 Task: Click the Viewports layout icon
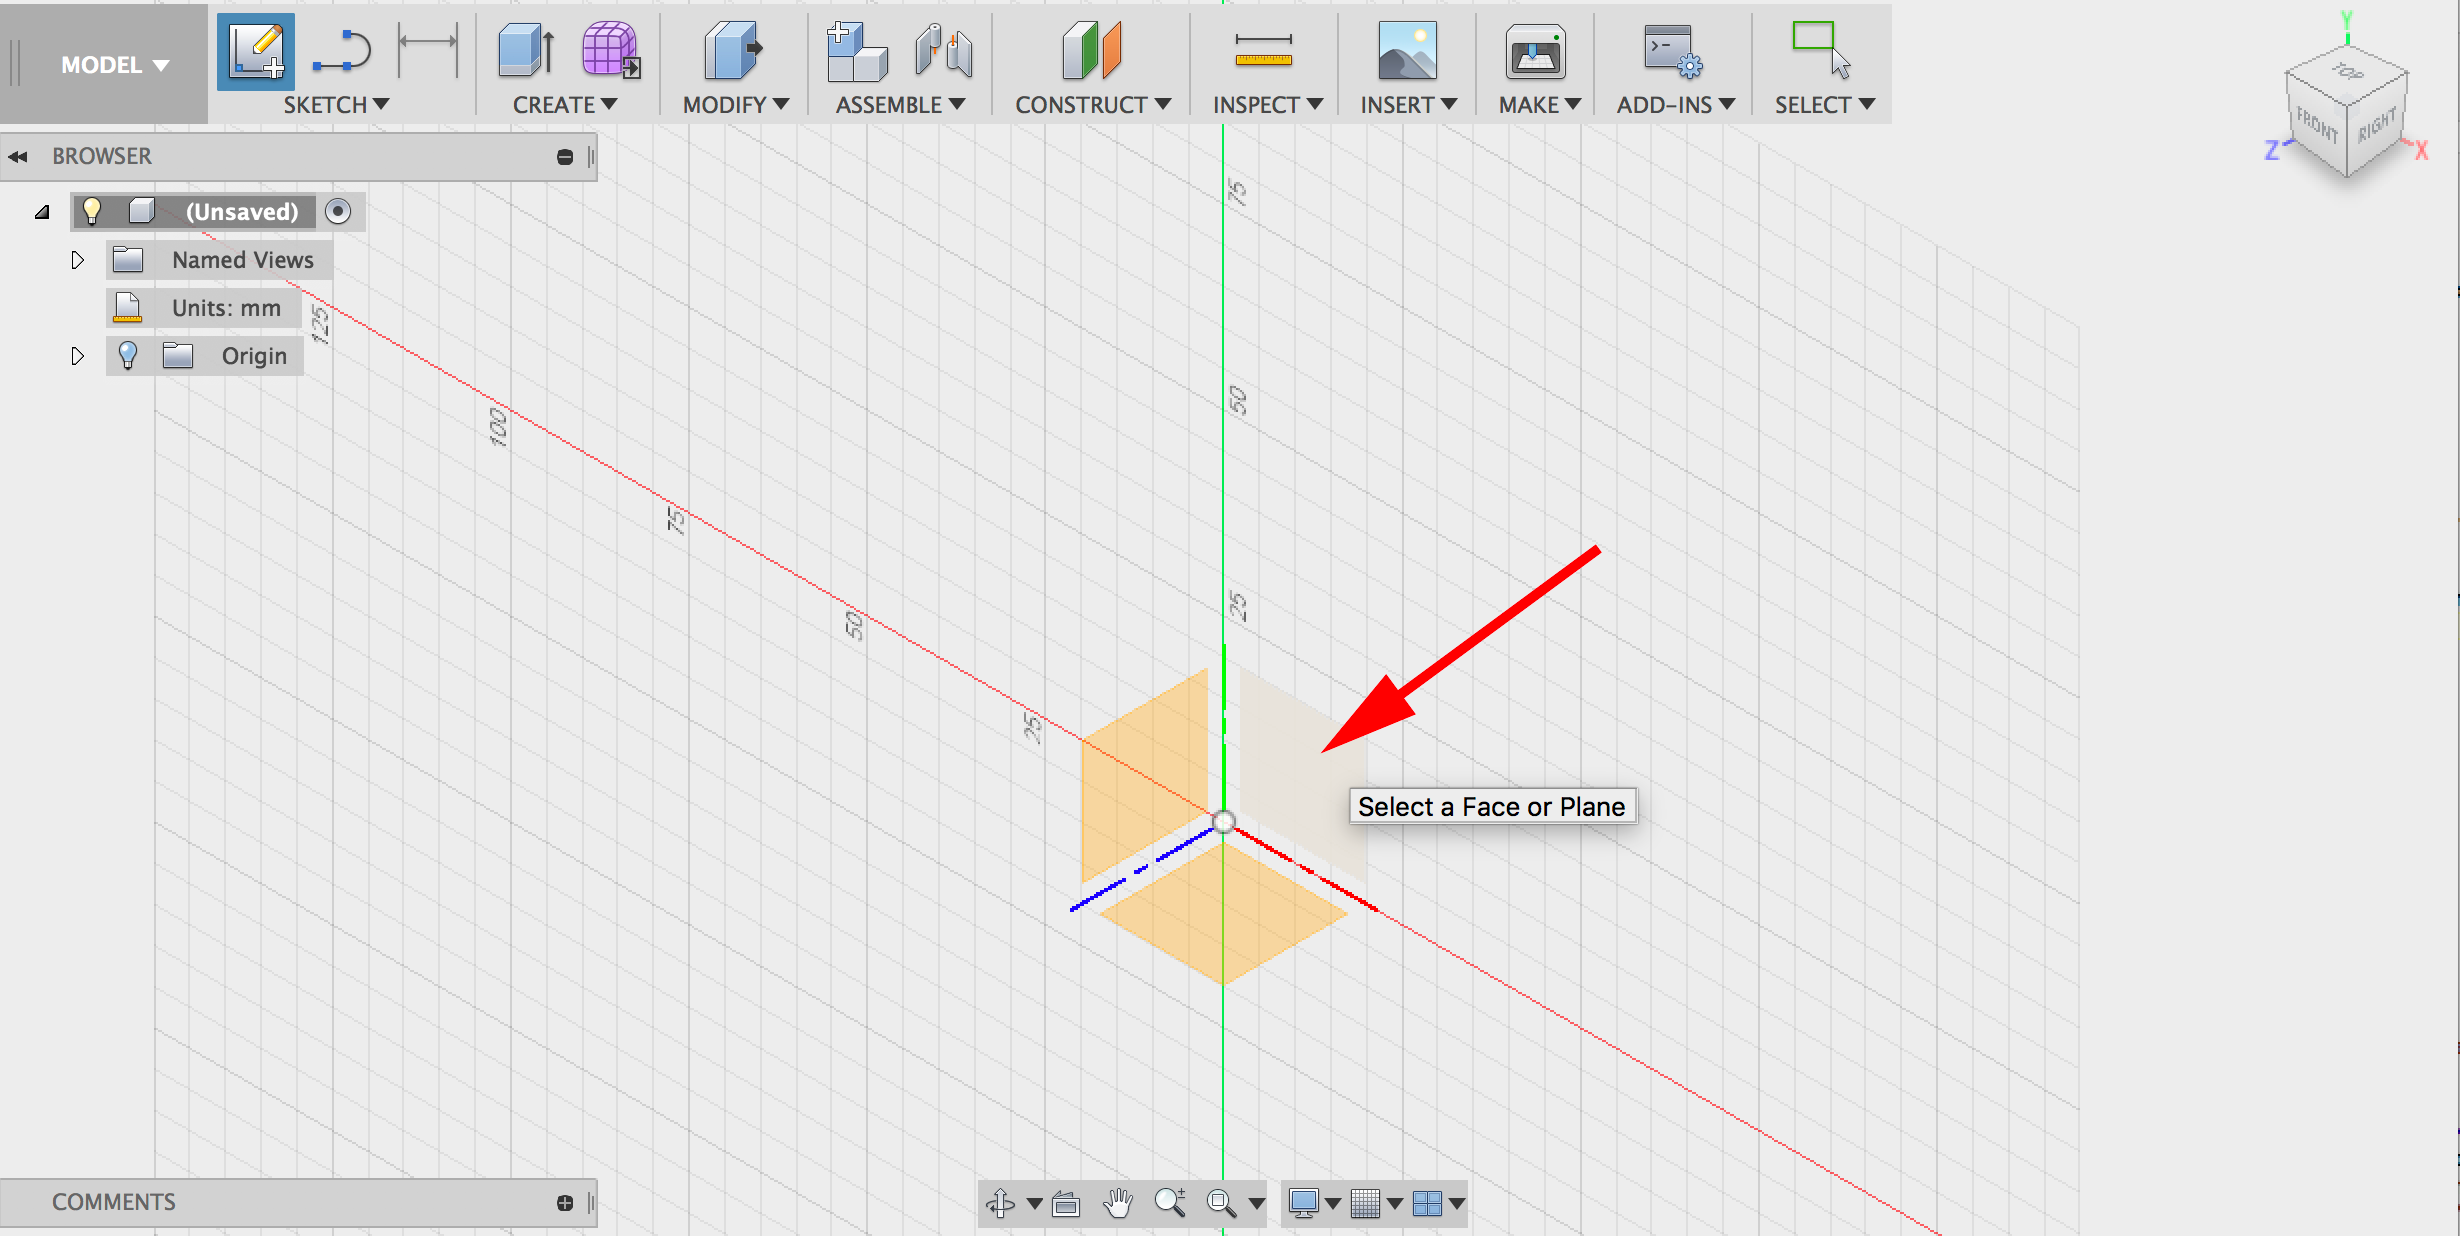[x=1427, y=1203]
